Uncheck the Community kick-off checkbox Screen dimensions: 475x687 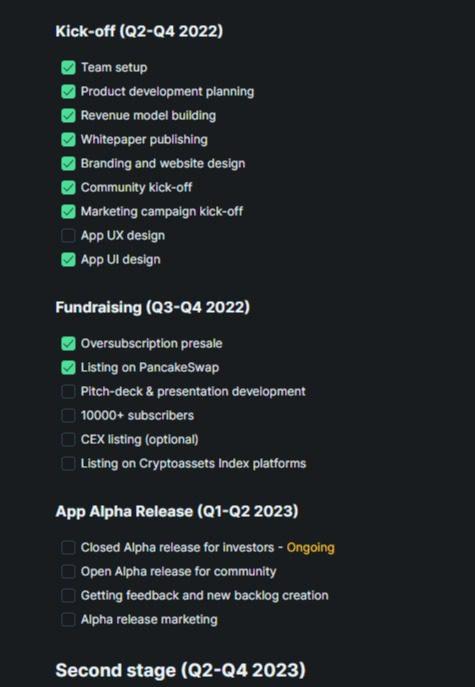coord(68,188)
